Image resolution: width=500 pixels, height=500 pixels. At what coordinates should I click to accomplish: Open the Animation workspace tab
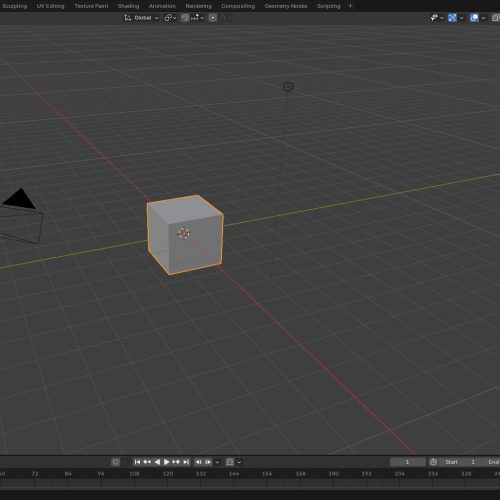pyautogui.click(x=162, y=6)
